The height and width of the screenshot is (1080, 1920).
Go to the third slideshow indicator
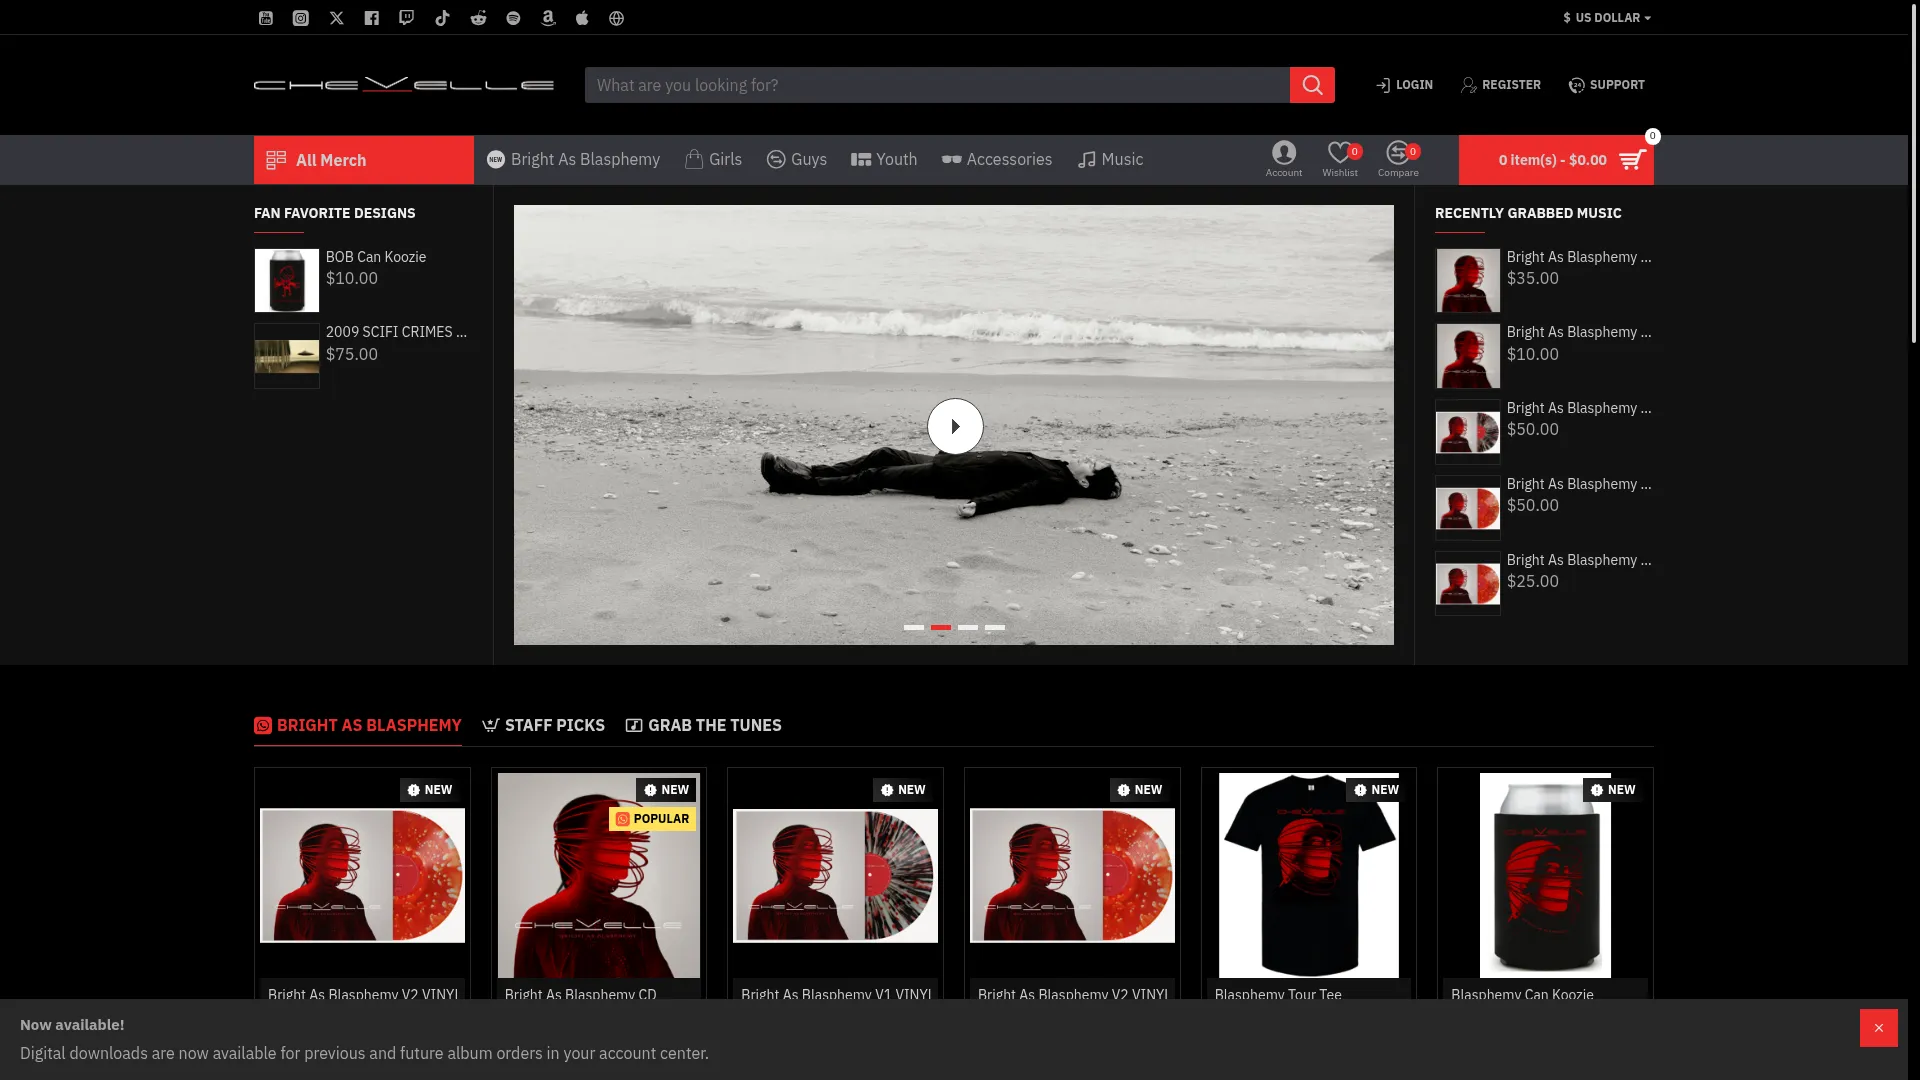coord(968,627)
